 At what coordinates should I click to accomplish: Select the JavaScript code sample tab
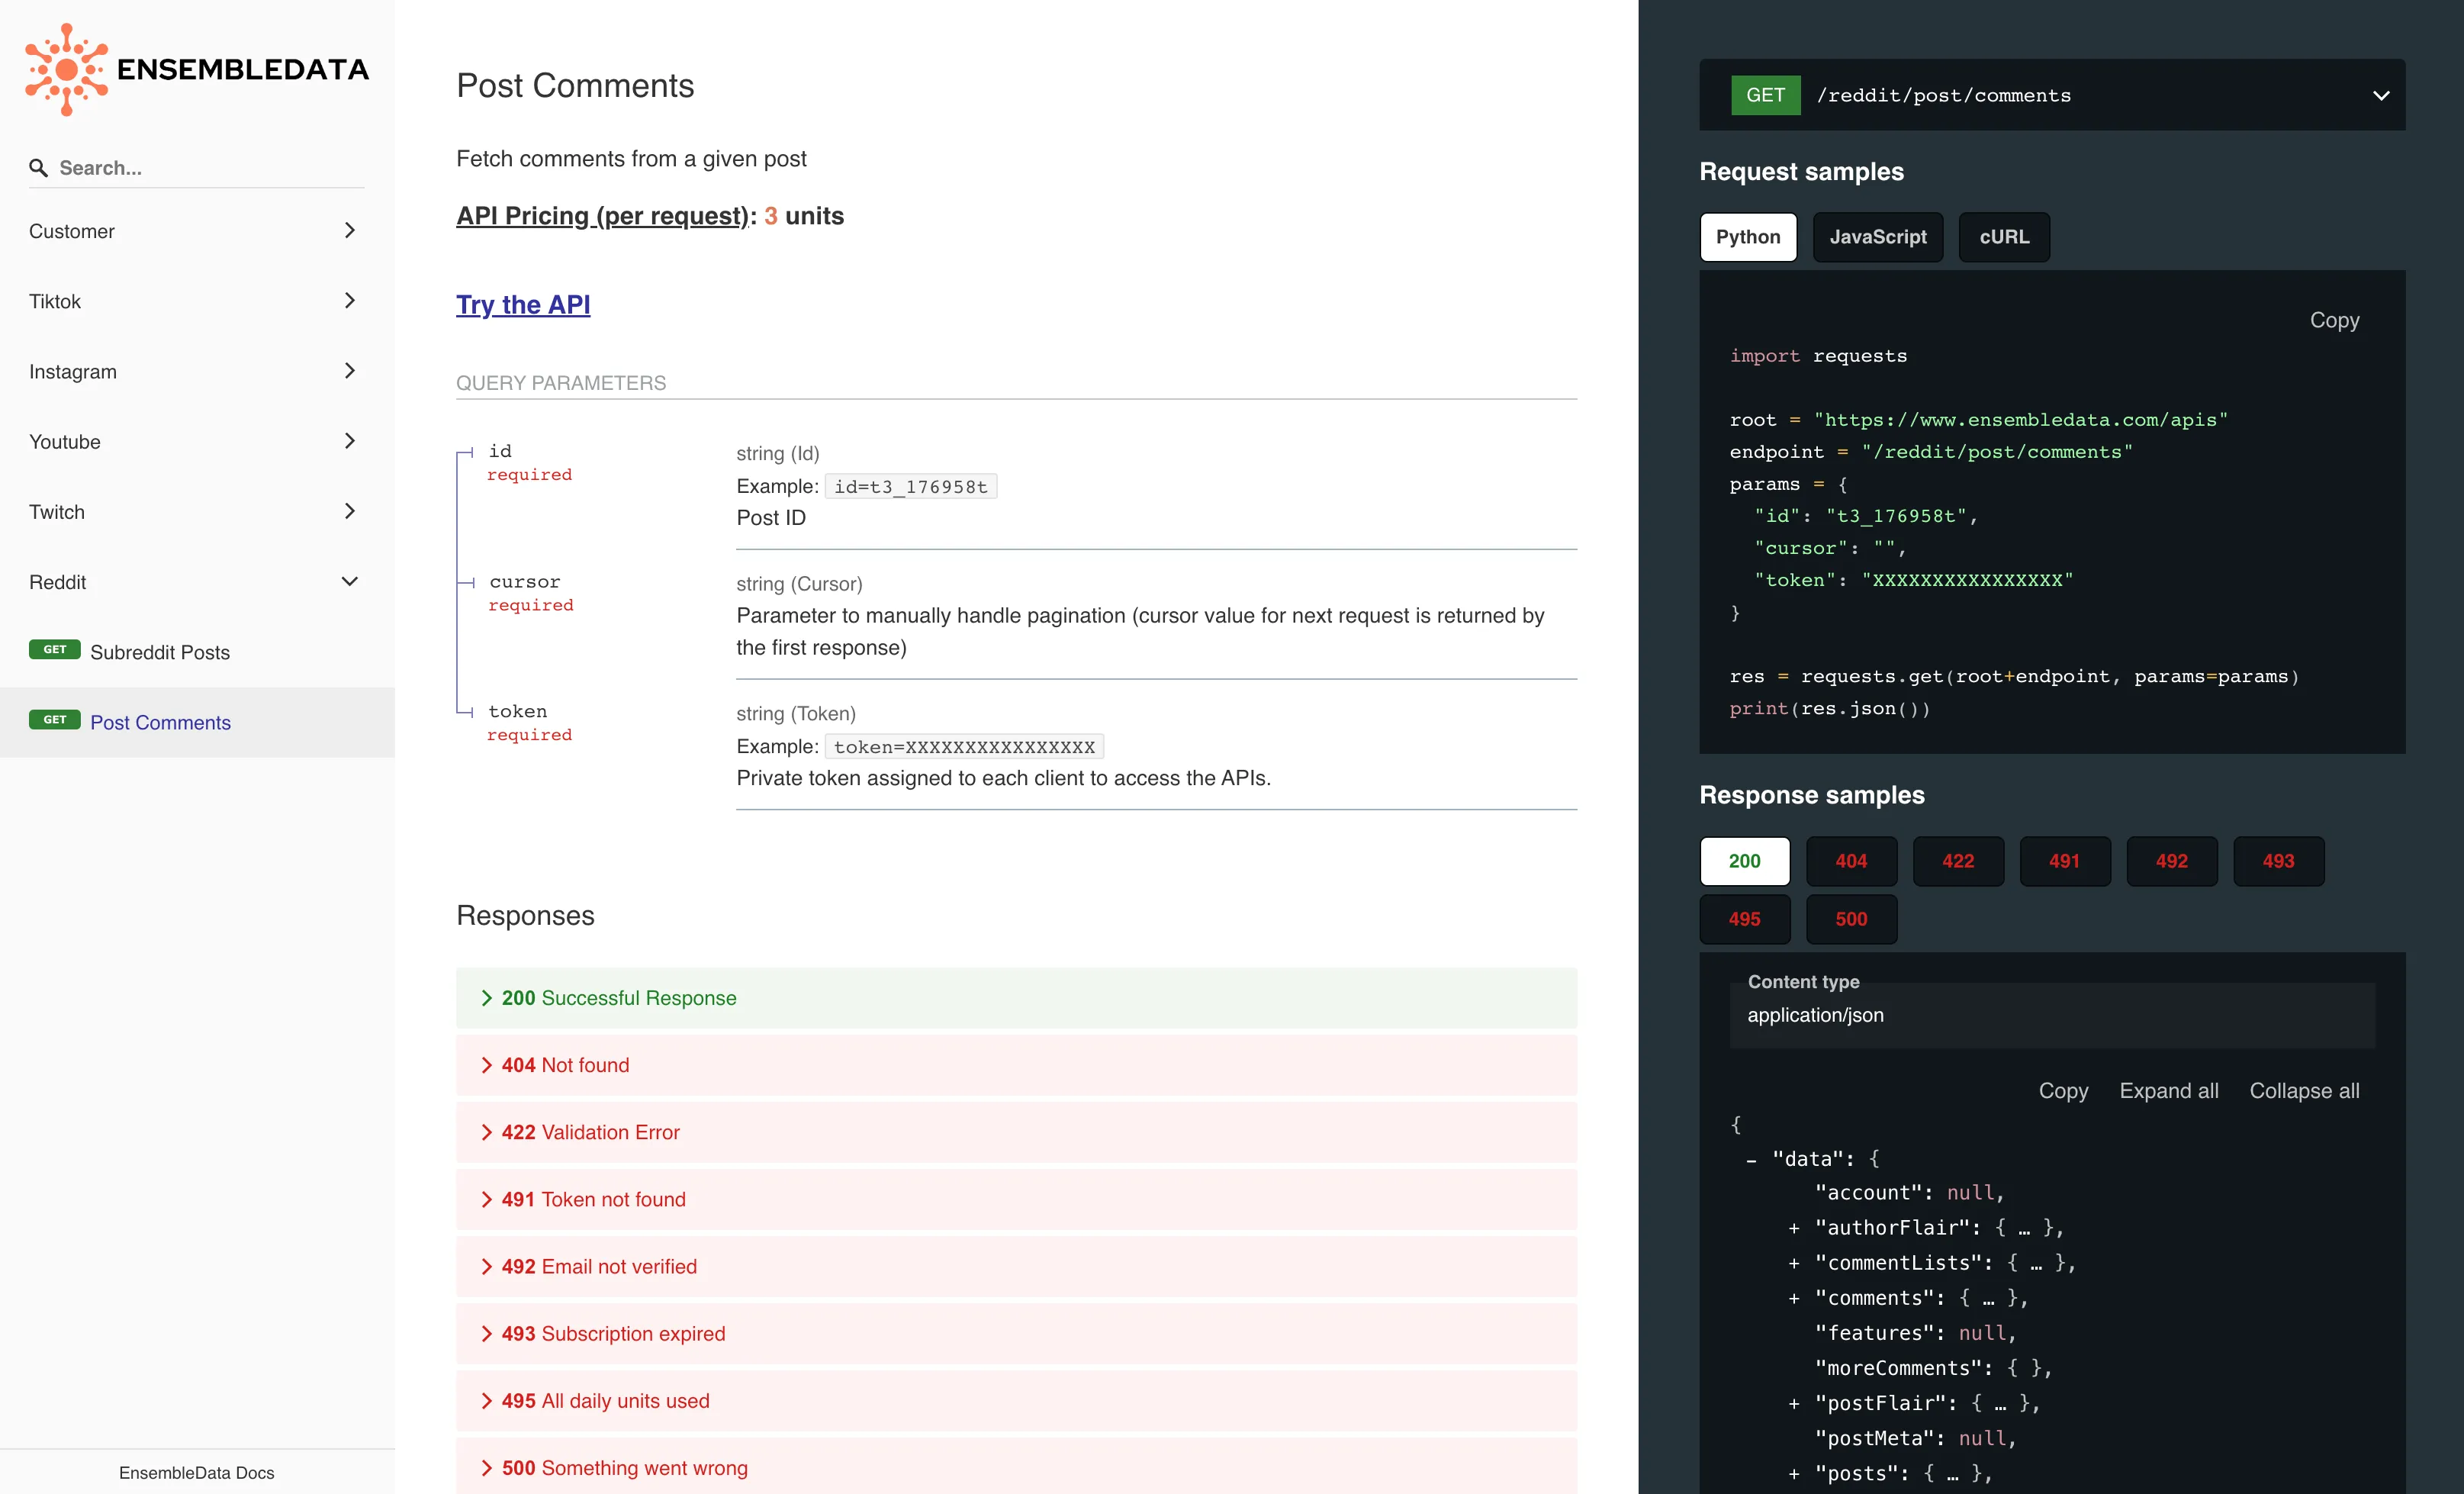(1874, 236)
